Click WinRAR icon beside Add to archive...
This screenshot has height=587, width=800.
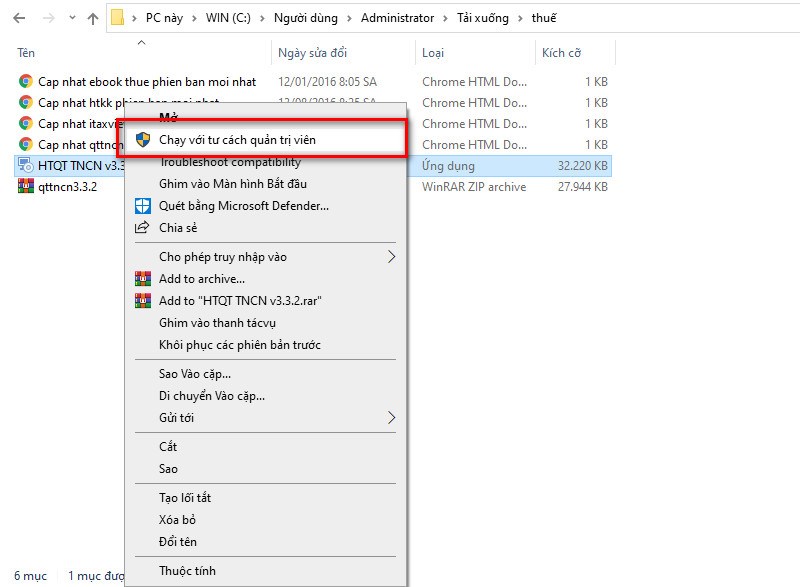pyautogui.click(x=143, y=279)
